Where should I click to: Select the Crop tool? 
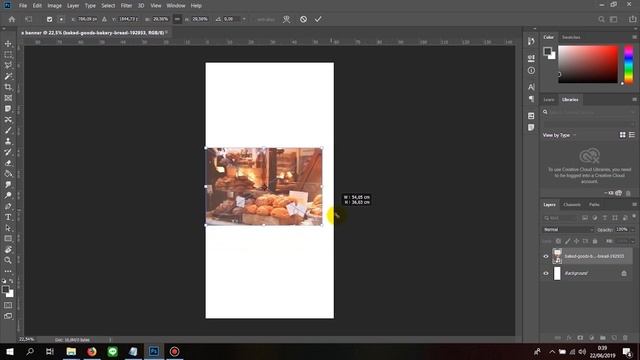[8, 87]
